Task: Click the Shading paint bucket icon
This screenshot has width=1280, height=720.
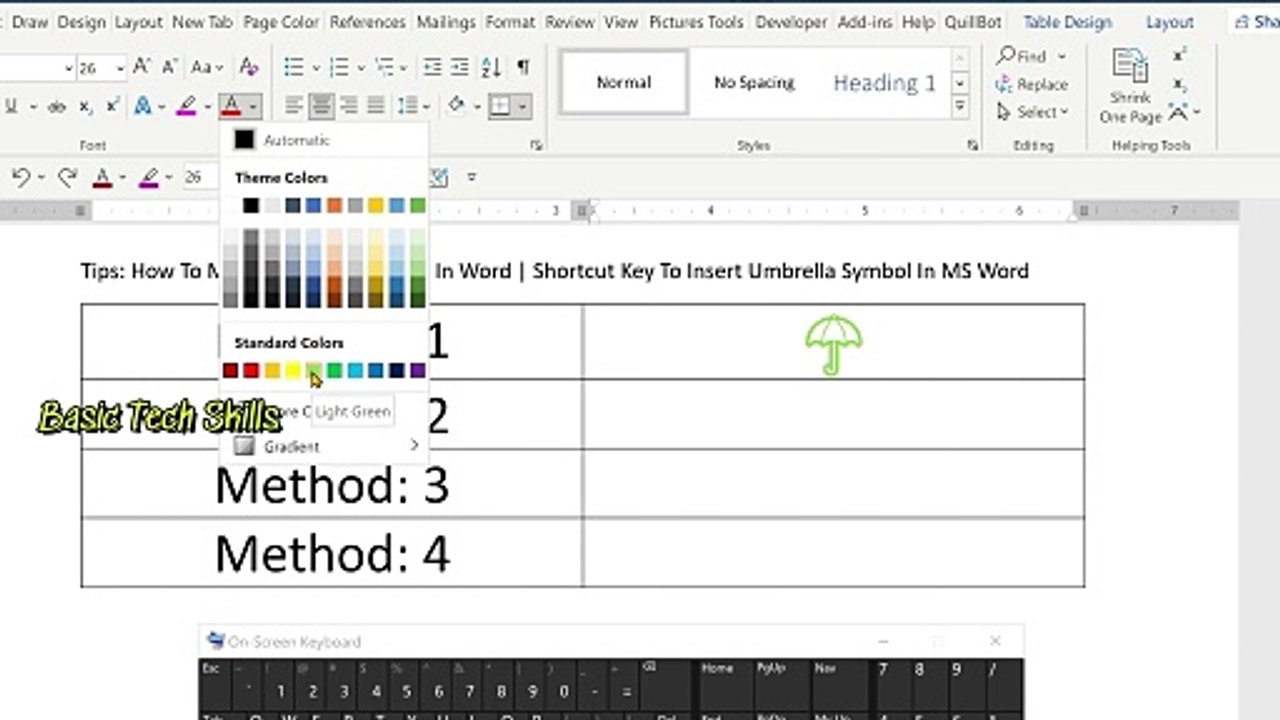Action: (456, 105)
